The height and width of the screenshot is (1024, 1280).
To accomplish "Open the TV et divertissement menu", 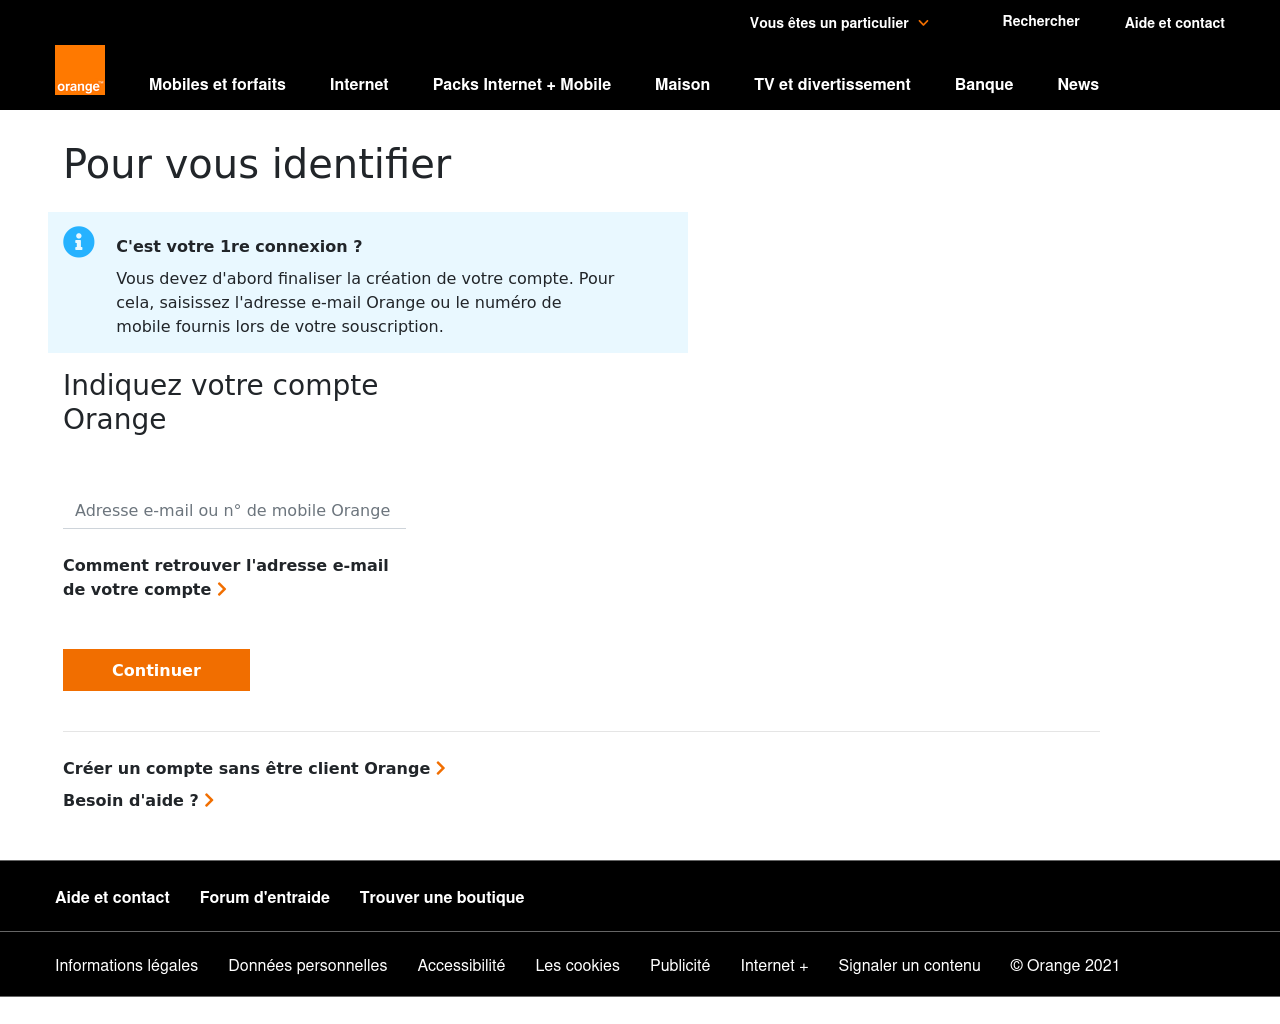I will coord(832,85).
